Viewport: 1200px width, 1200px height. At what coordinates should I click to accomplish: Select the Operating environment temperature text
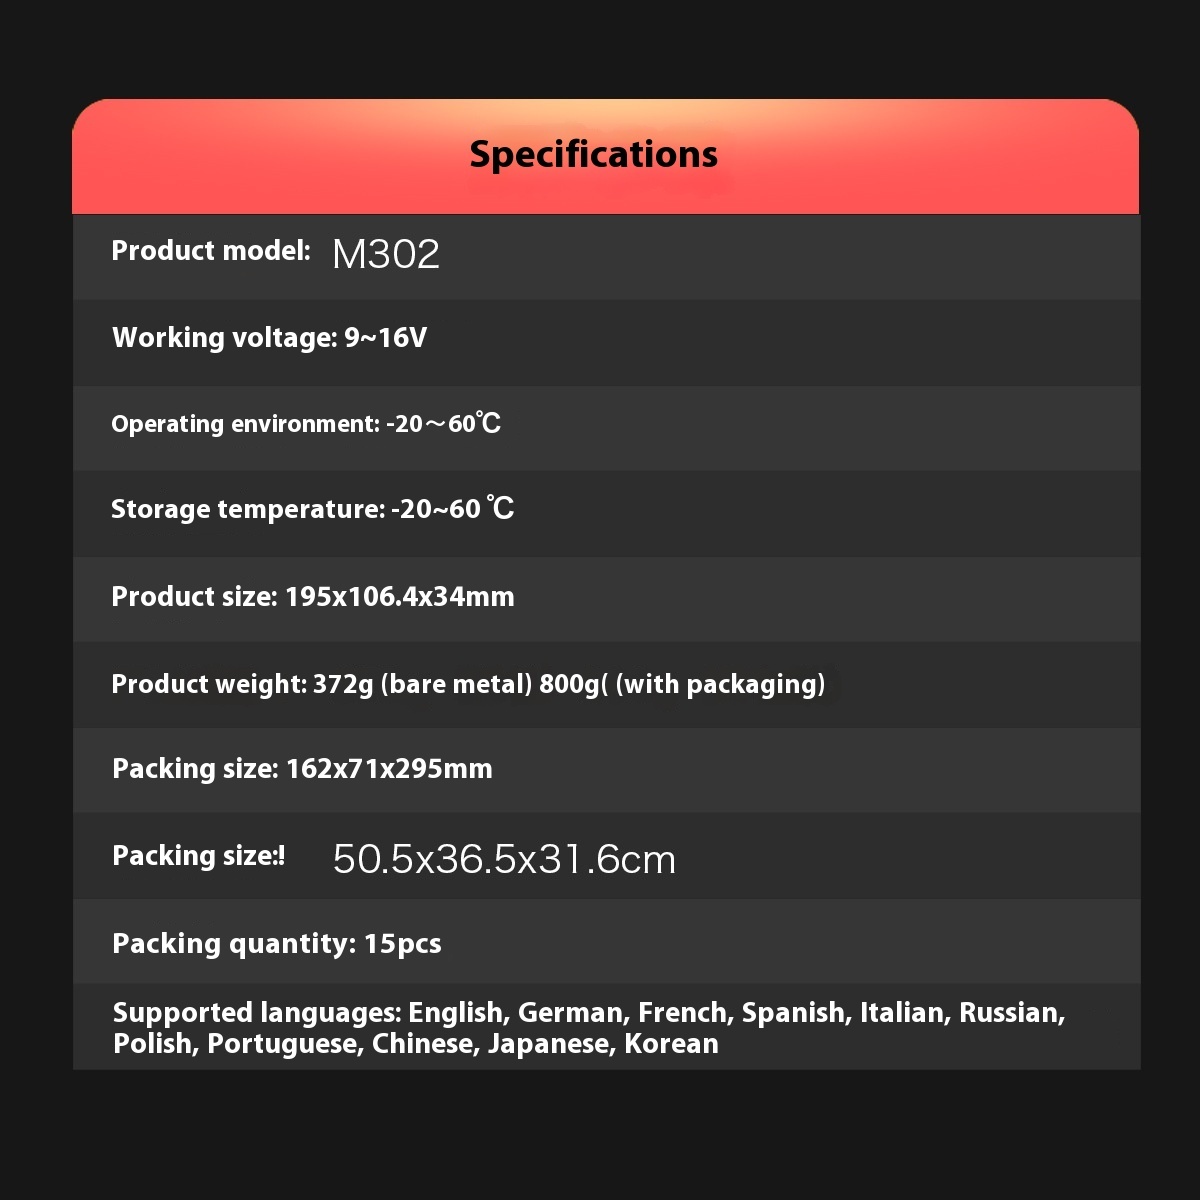[306, 424]
